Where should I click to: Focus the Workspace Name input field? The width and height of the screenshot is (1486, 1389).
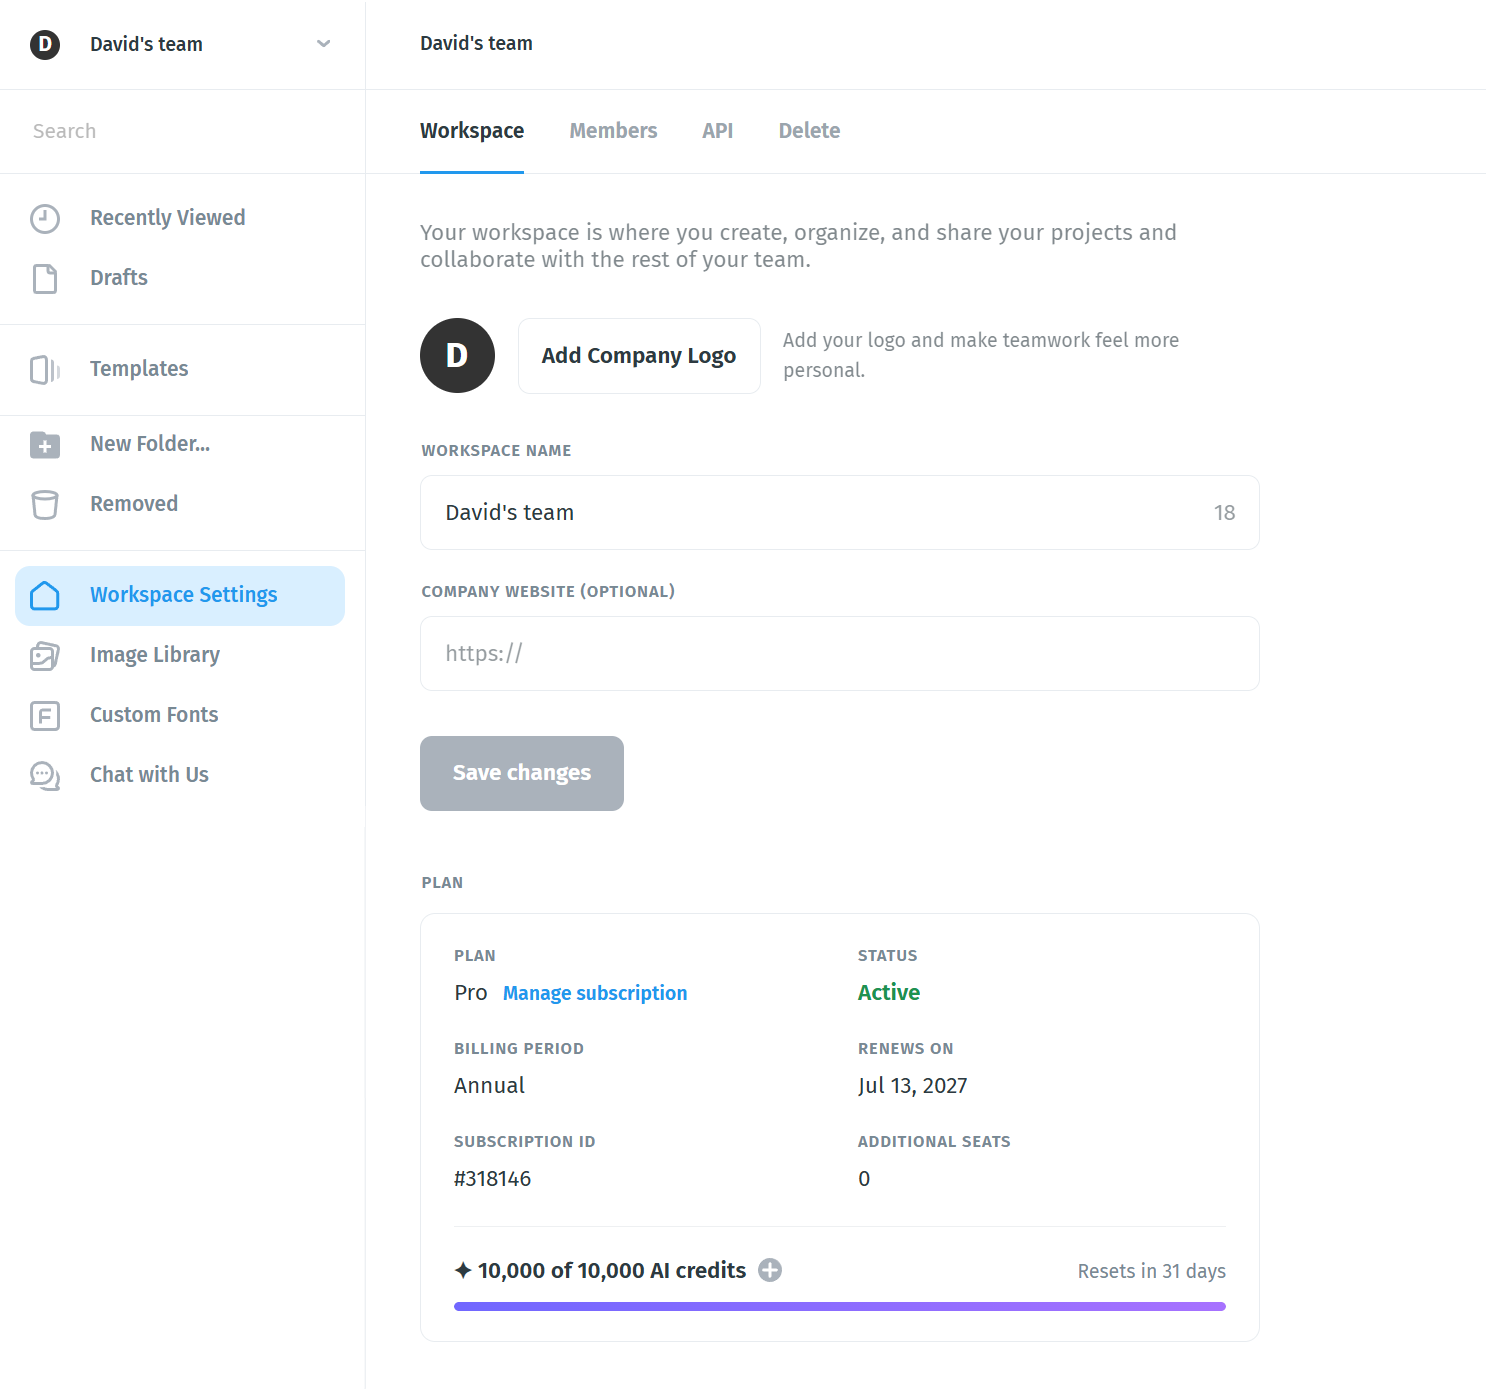click(840, 513)
